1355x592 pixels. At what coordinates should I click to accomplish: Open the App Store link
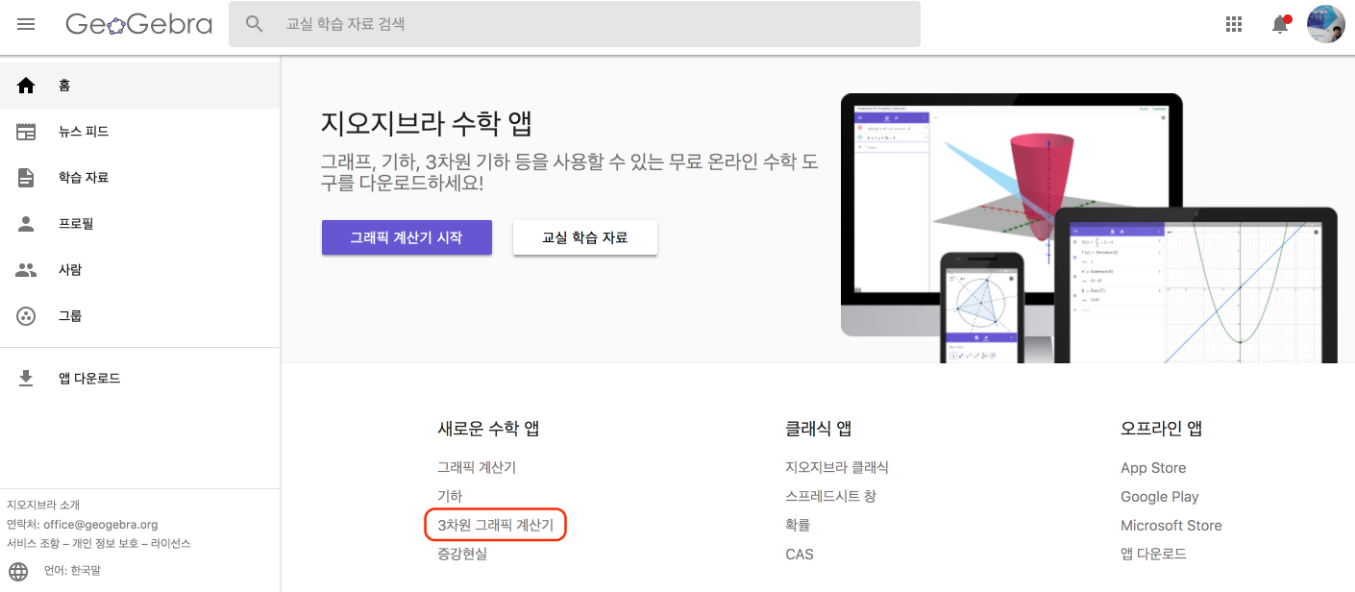(1153, 468)
